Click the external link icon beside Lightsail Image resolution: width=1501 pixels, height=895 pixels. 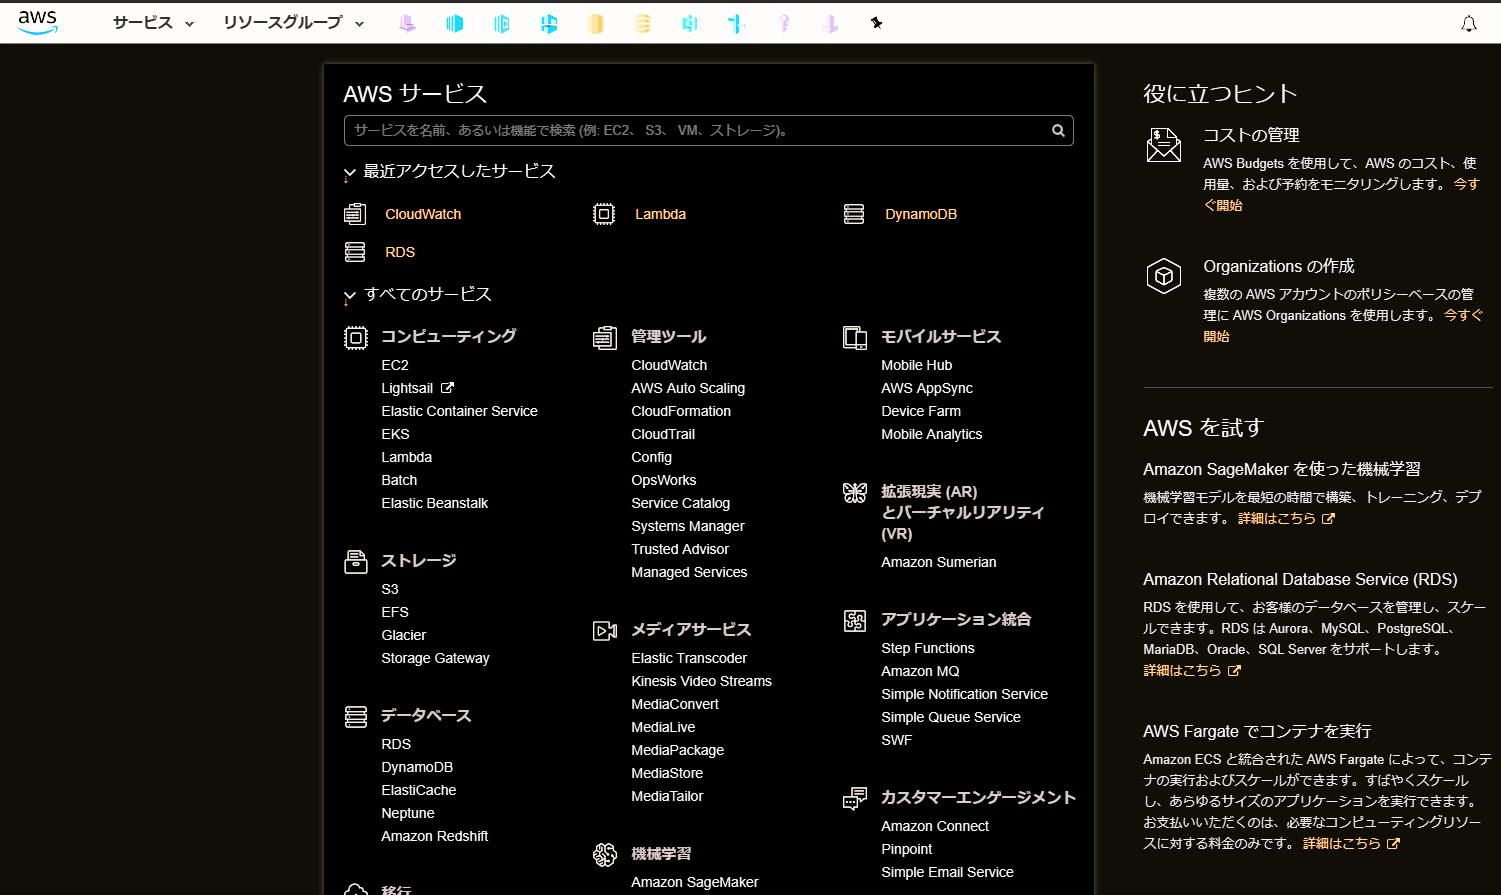tap(447, 388)
